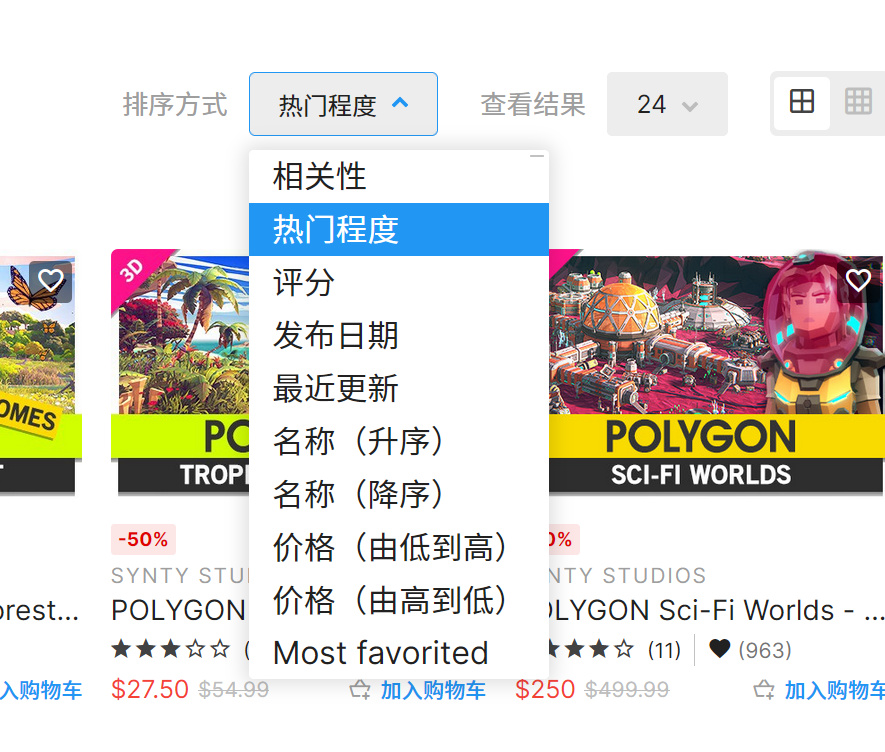Open the 热门程度 sort dropdown
This screenshot has width=885, height=752.
[343, 104]
